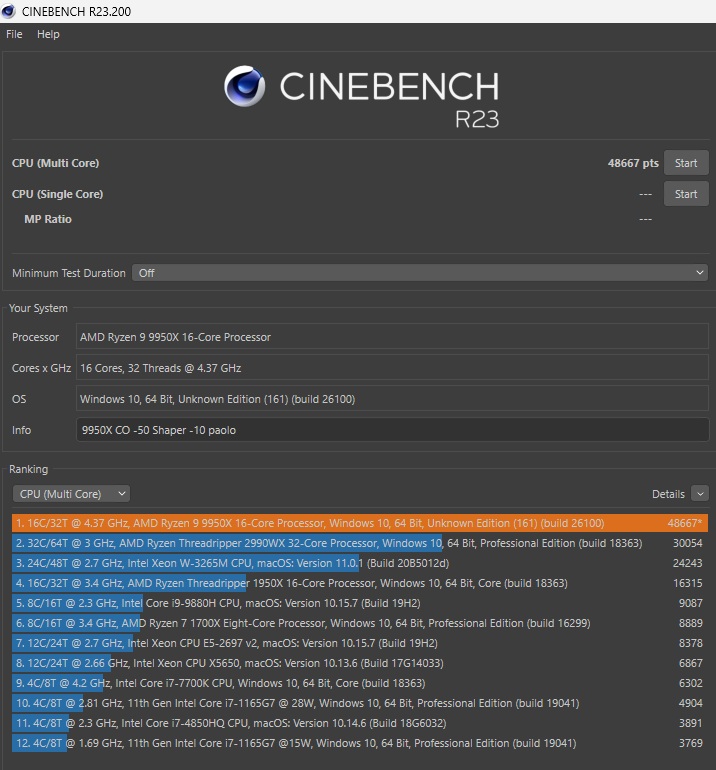Select rank 3 Xeon W-3265M row
This screenshot has width=716, height=770.
pos(360,563)
